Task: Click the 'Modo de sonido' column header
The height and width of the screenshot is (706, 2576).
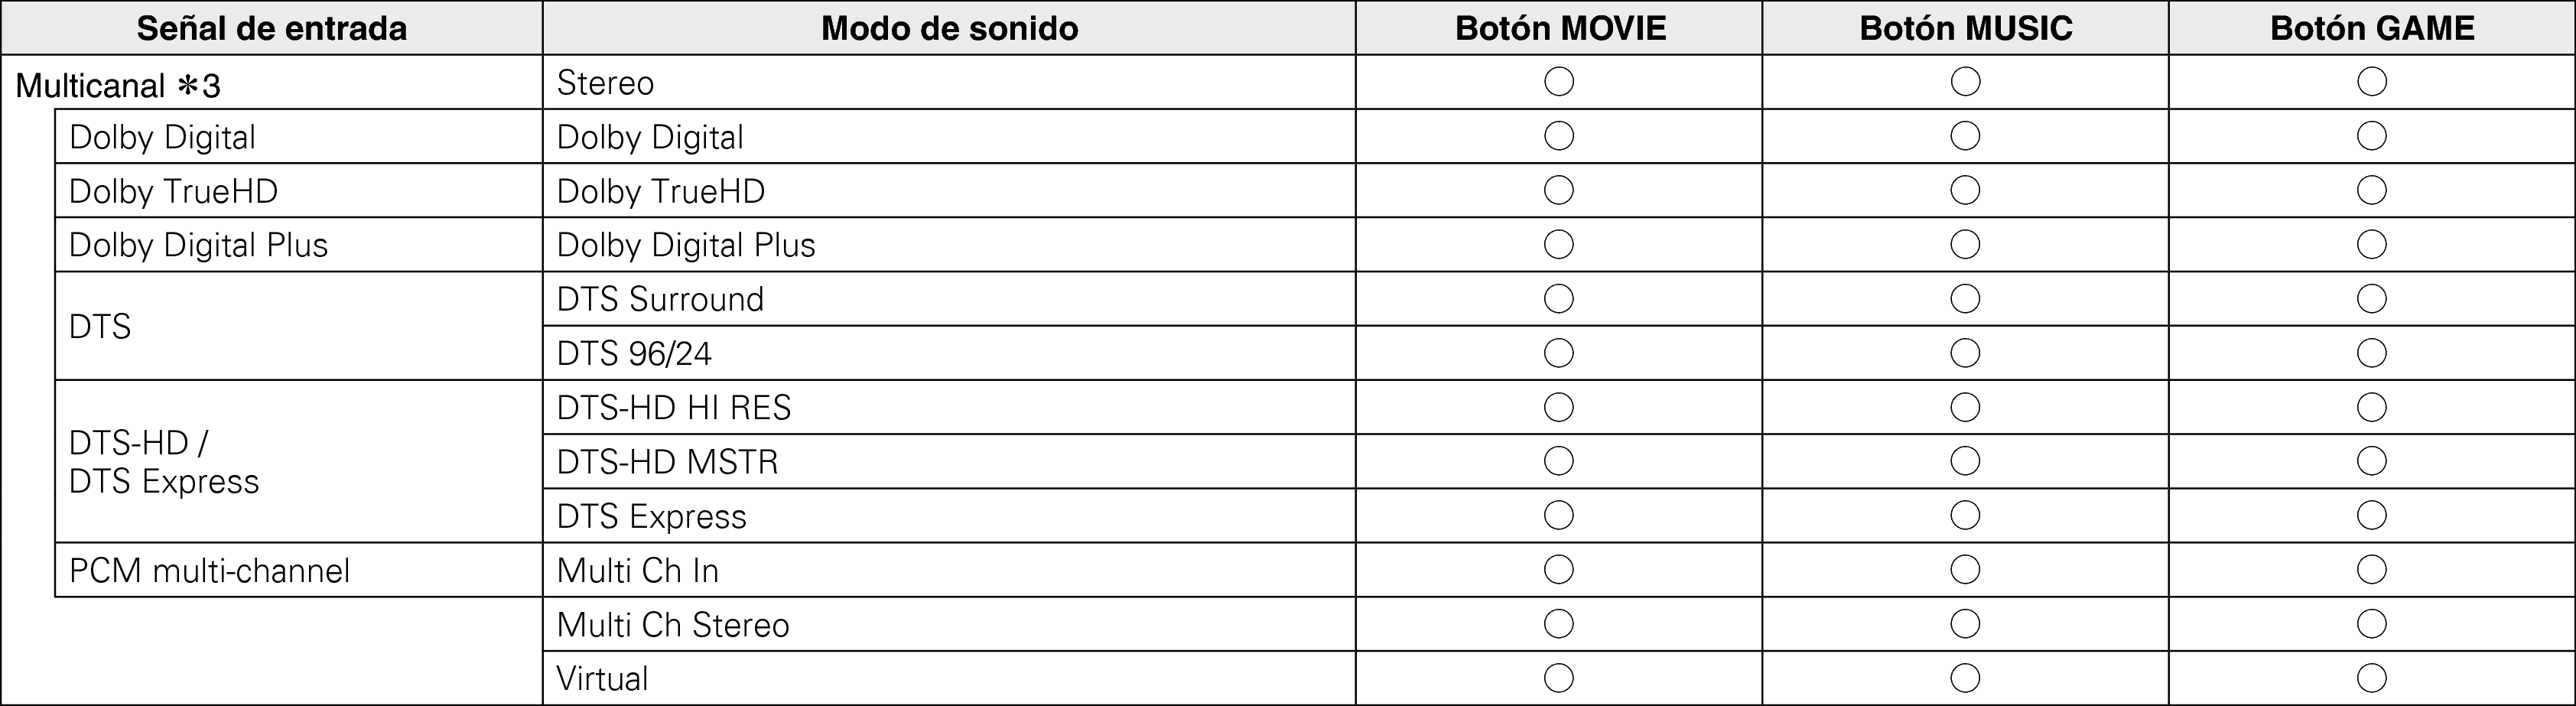Action: (949, 28)
